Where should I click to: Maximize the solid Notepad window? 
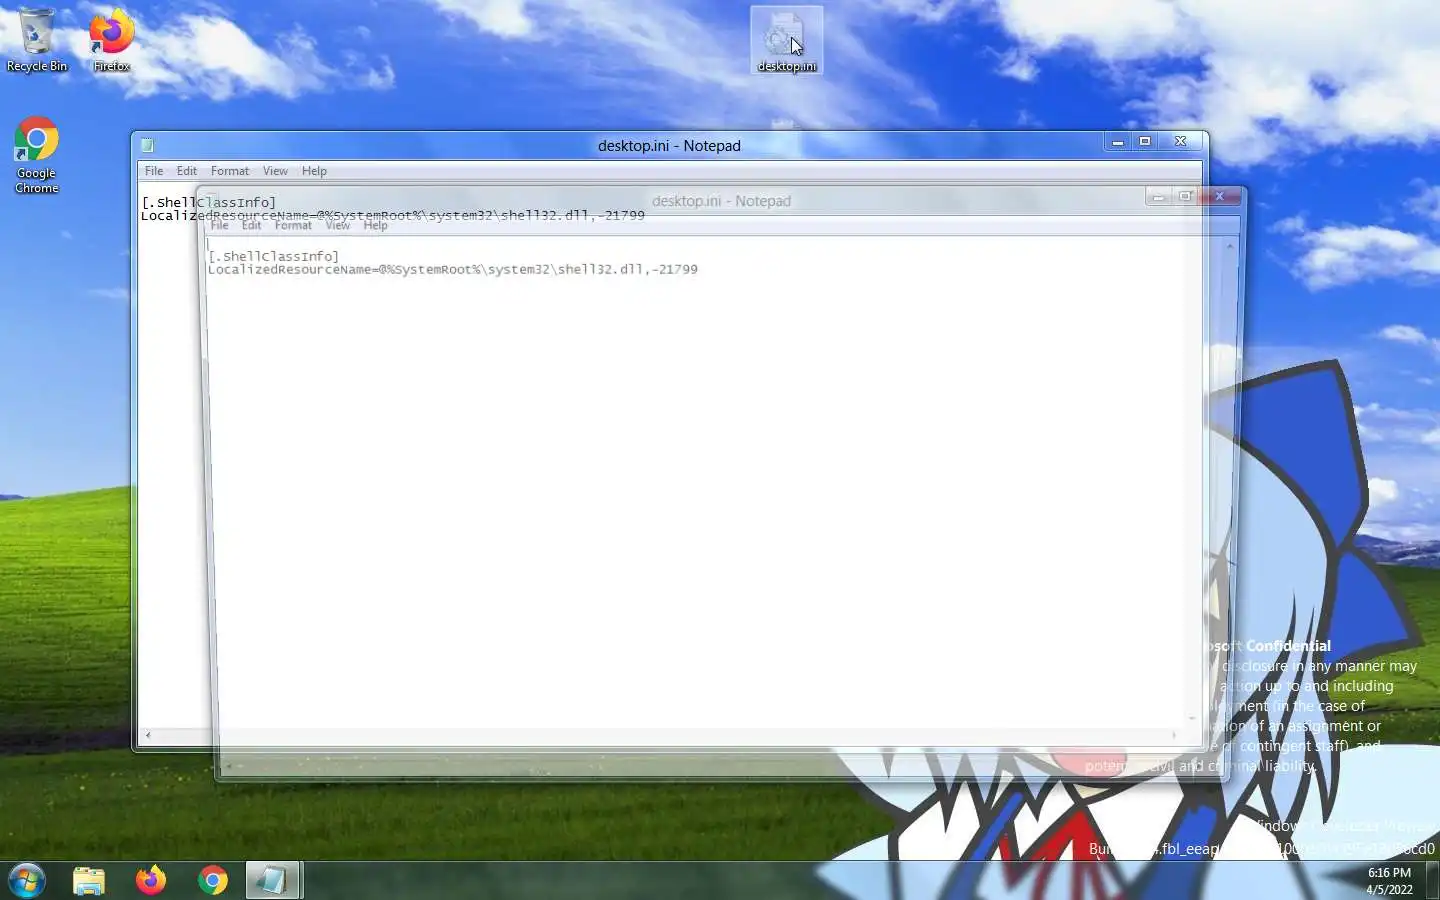(1145, 142)
